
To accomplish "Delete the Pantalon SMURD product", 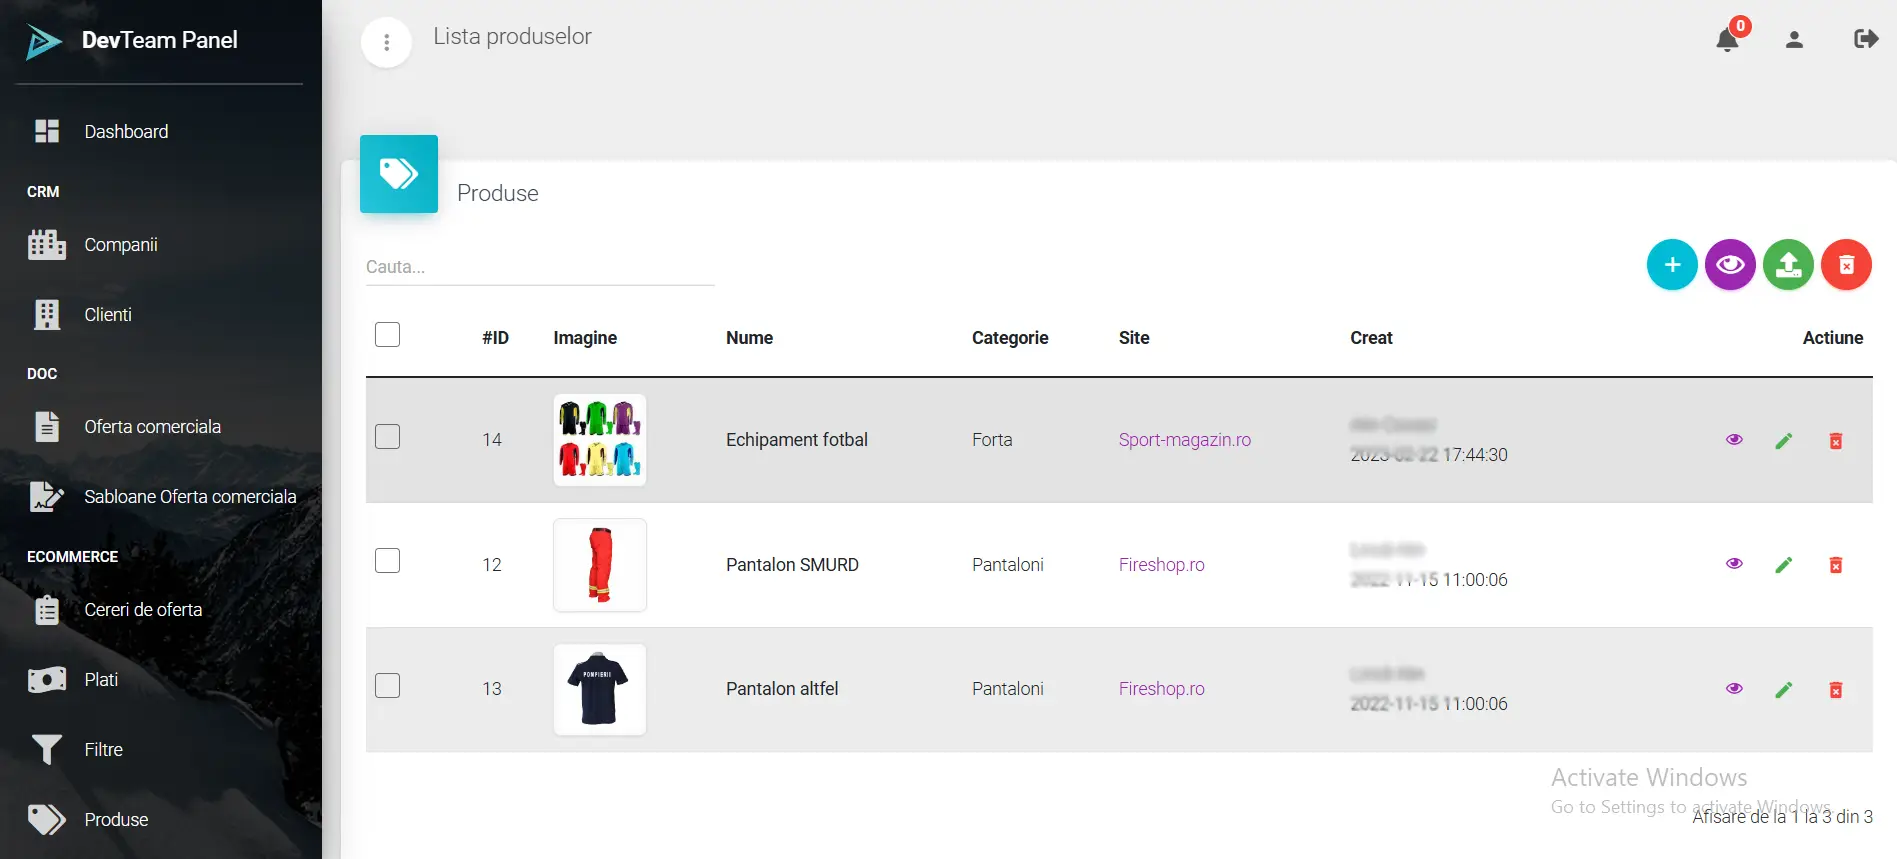I will pos(1835,566).
